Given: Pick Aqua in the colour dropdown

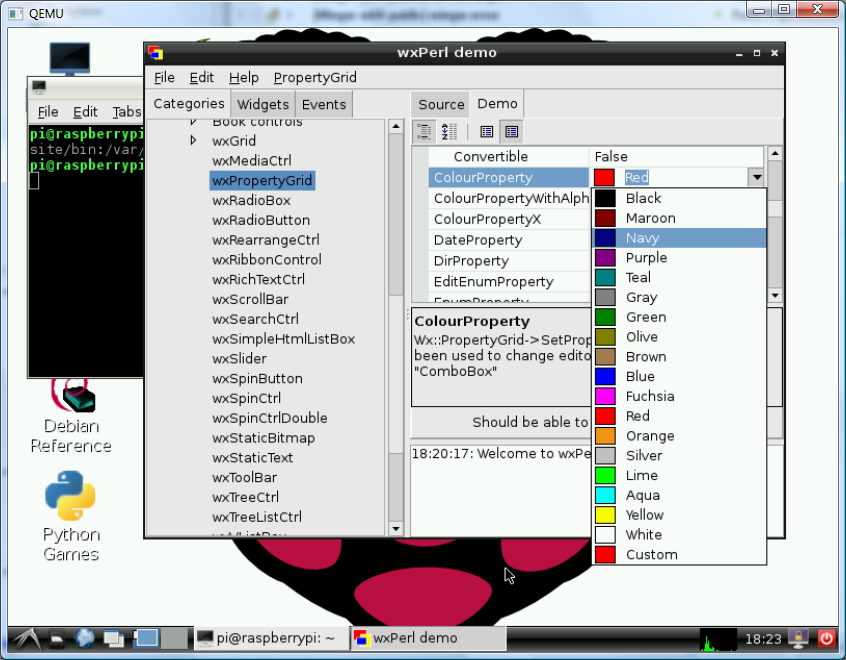Looking at the screenshot, I should [679, 495].
